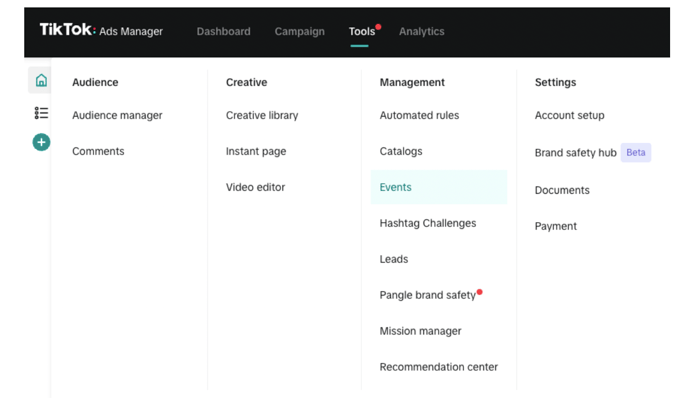Go to the Analytics tab
This screenshot has height=398, width=688.
coord(422,32)
